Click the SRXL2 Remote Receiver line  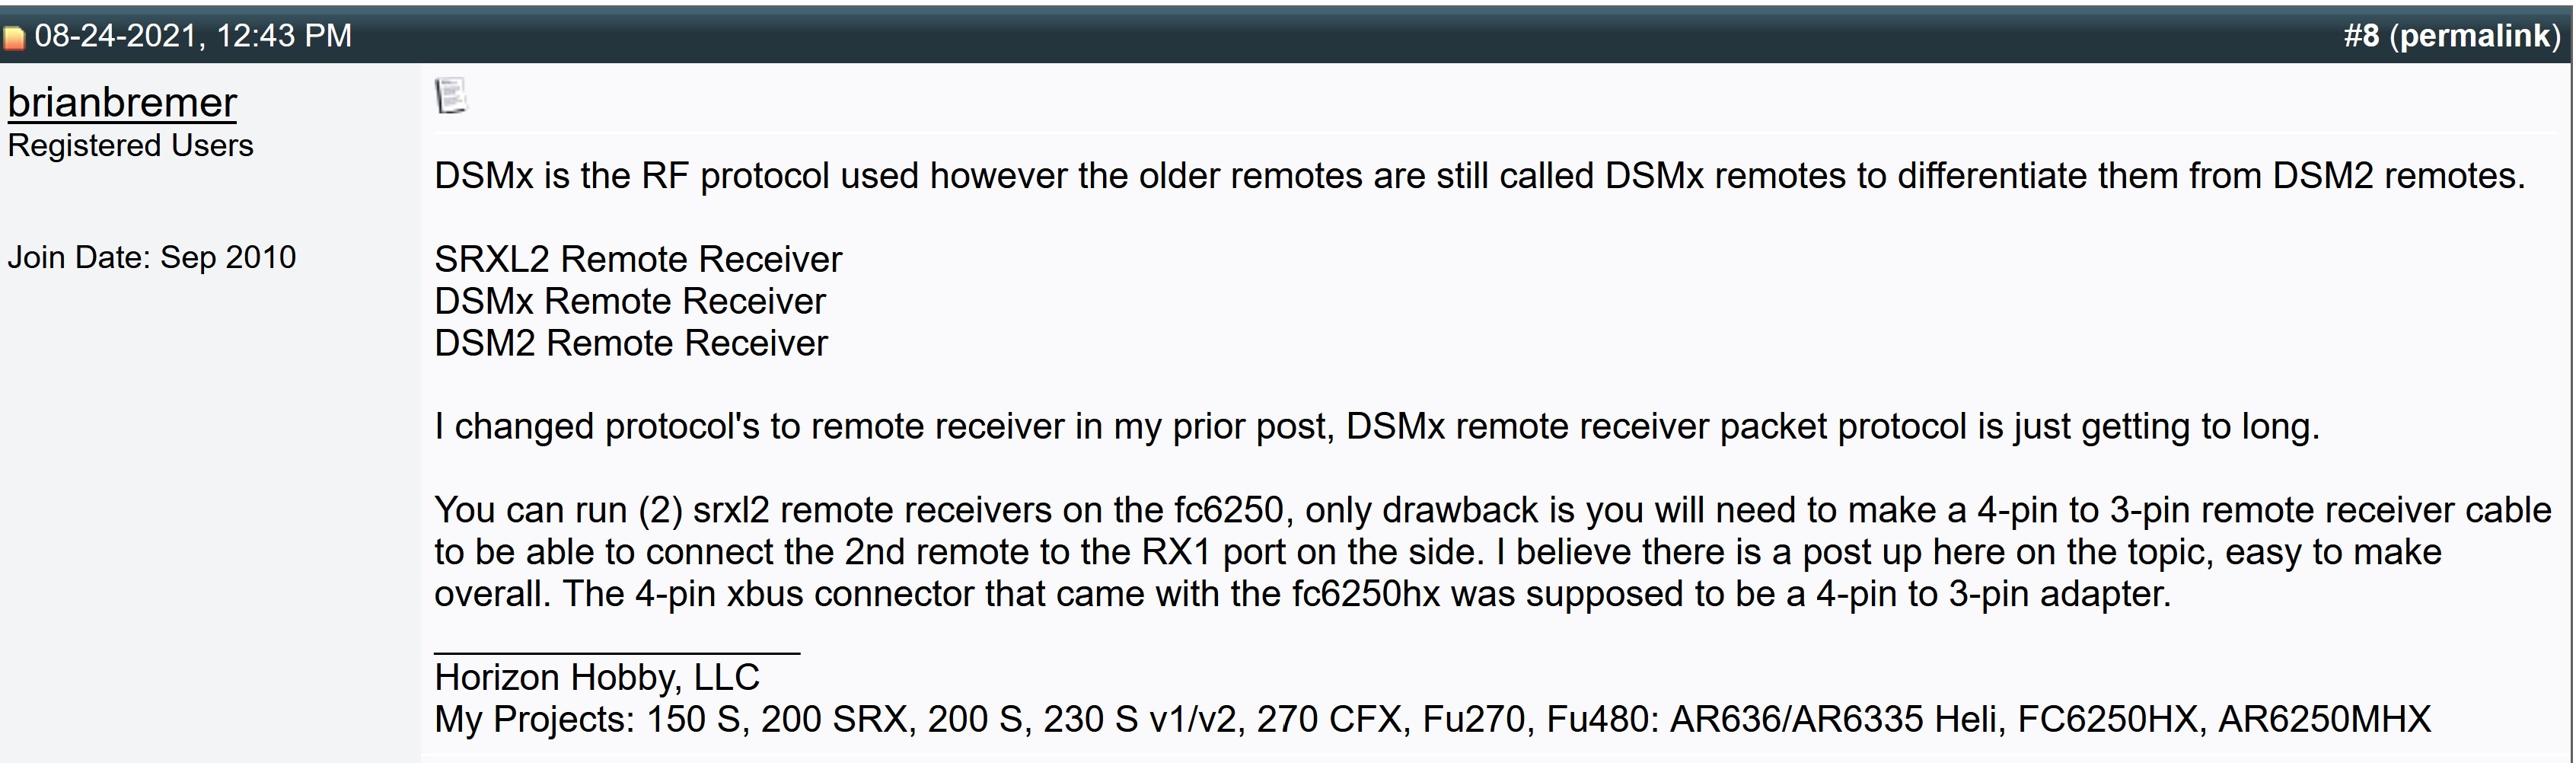click(x=638, y=260)
